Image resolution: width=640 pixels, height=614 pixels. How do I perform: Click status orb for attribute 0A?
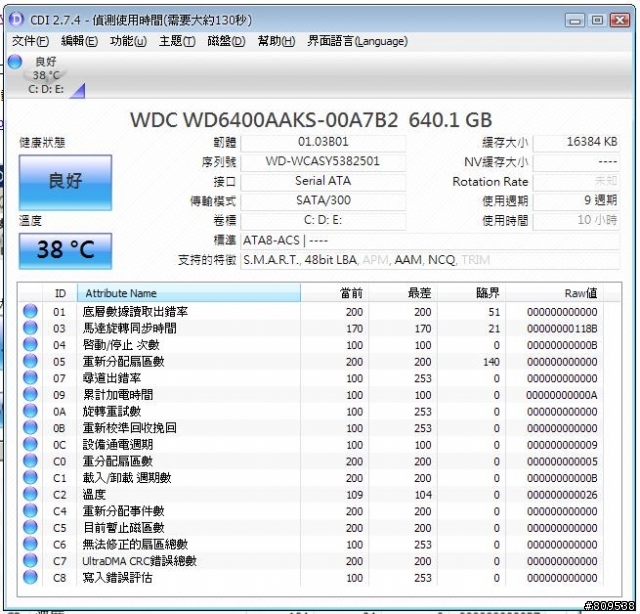tap(30, 411)
